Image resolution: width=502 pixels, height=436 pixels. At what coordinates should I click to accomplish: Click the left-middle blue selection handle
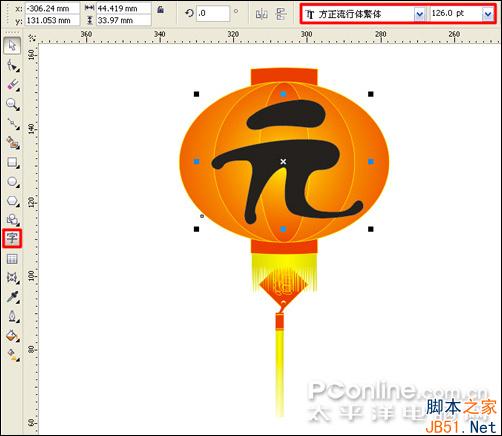(197, 162)
